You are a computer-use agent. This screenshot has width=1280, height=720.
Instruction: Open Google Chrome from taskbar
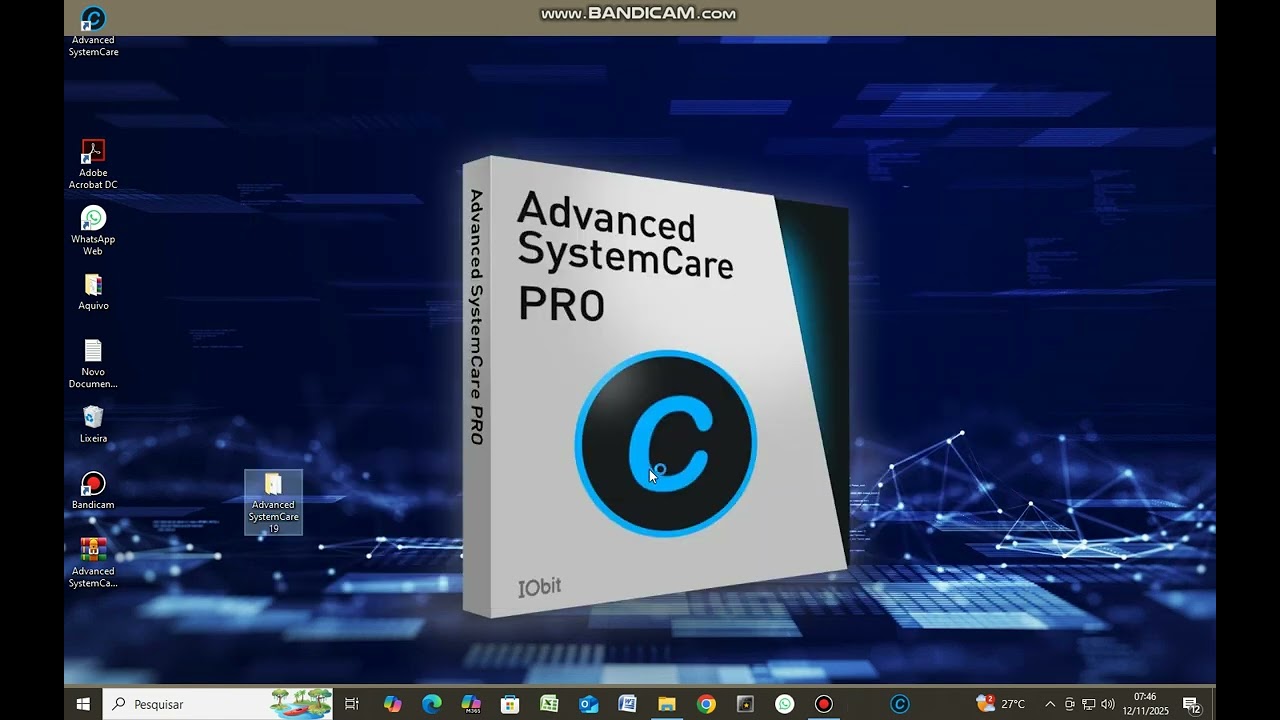[x=706, y=704]
